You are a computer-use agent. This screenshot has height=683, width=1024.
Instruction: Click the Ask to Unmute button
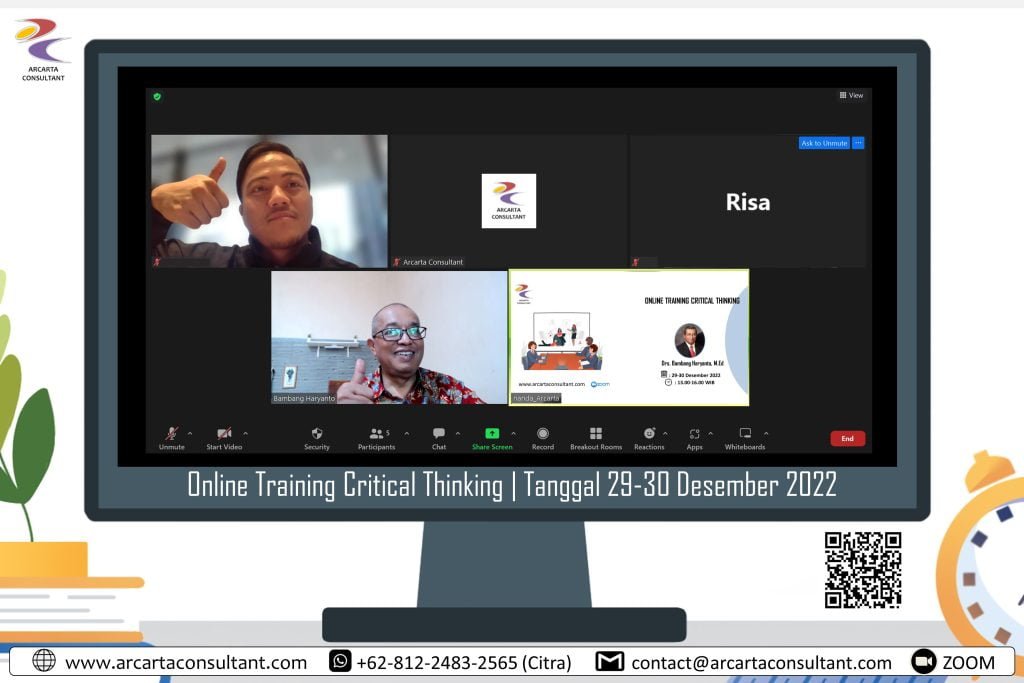tap(824, 143)
